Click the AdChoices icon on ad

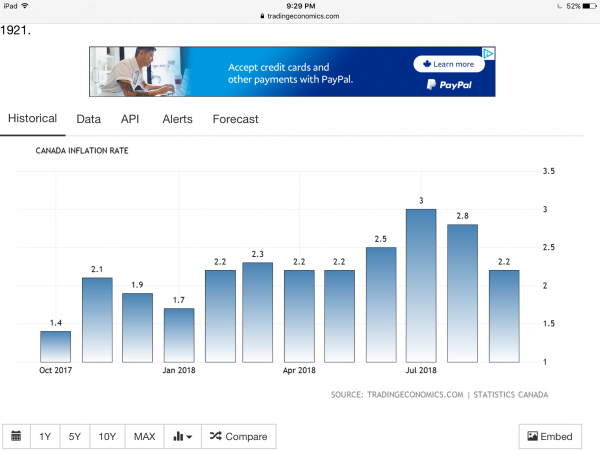pyautogui.click(x=489, y=53)
